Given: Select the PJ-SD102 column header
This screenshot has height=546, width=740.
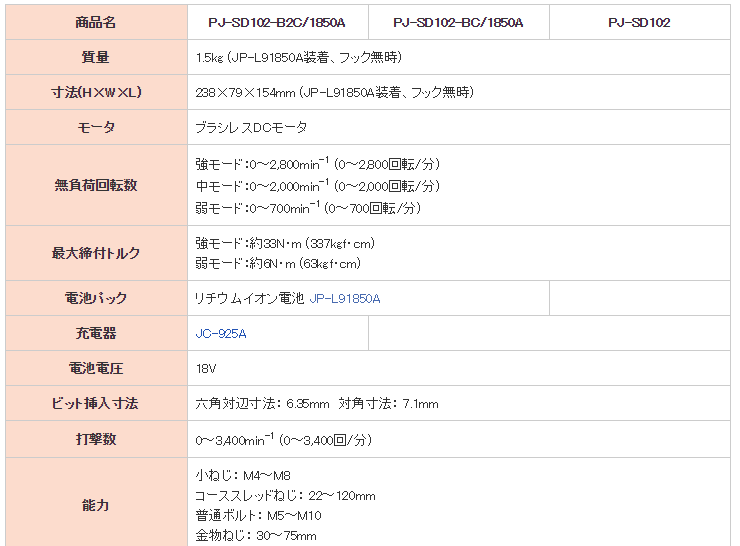Looking at the screenshot, I should coord(639,23).
